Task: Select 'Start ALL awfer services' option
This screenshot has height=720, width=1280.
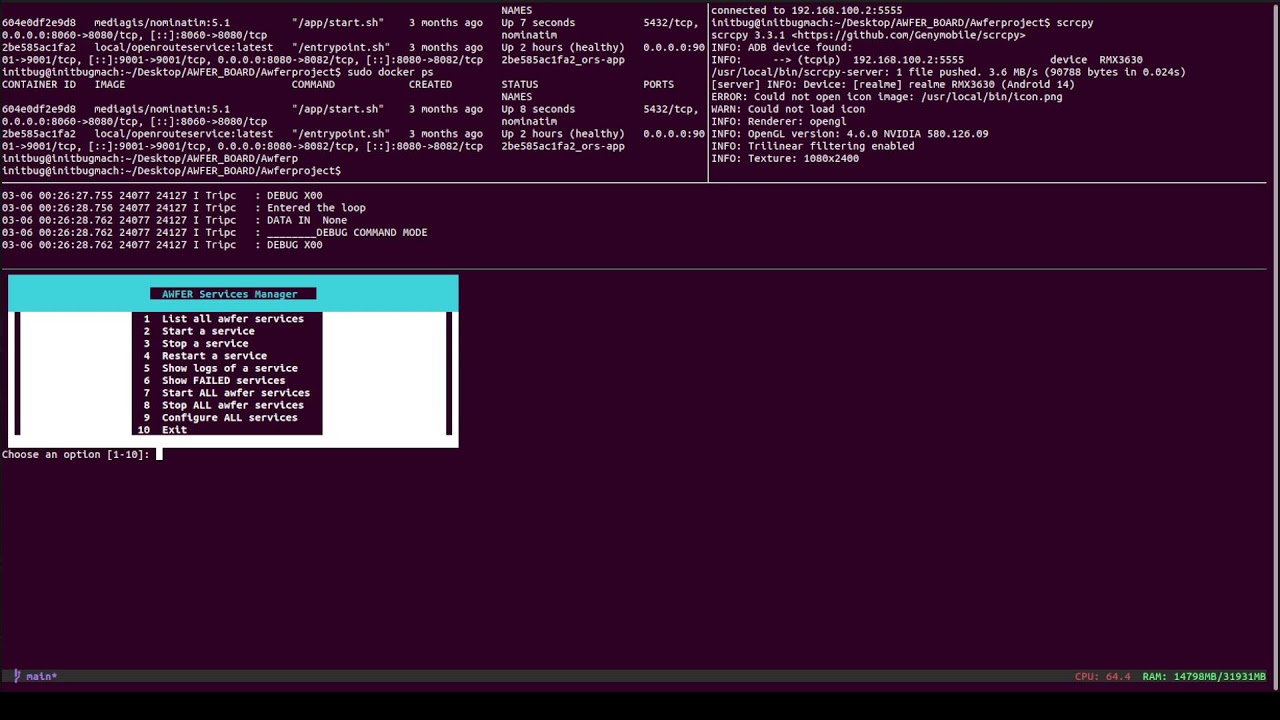Action: 227,393
